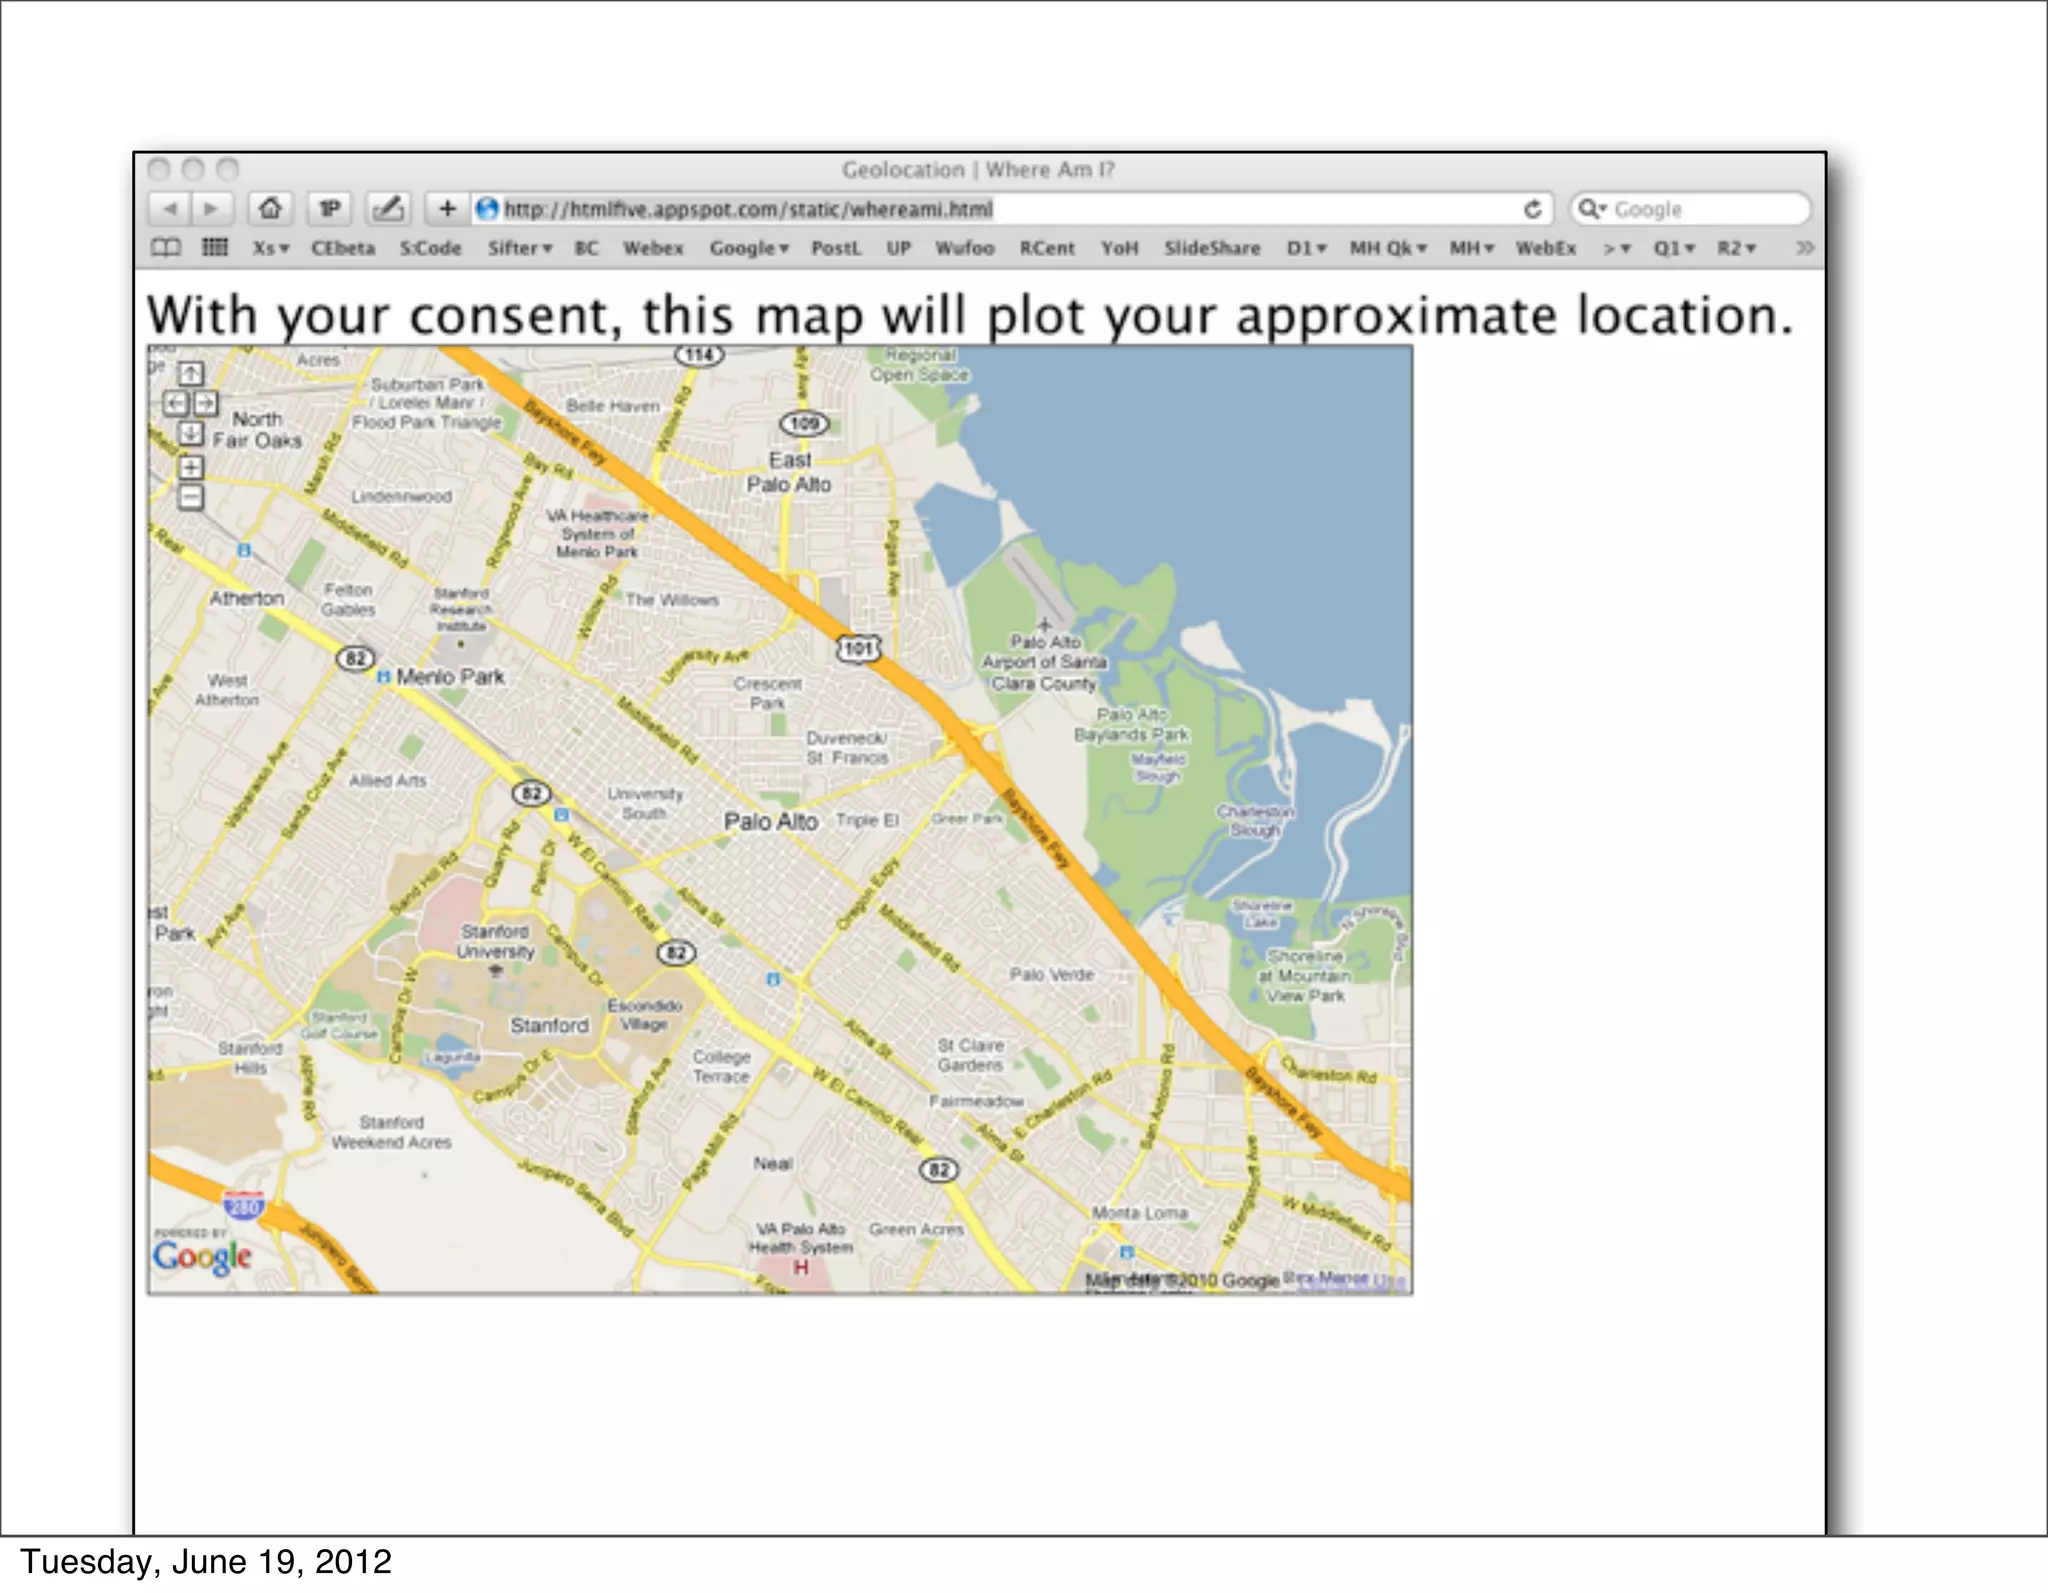Image resolution: width=2048 pixels, height=1593 pixels.
Task: Click the Add bookmark plus button
Action: click(447, 209)
